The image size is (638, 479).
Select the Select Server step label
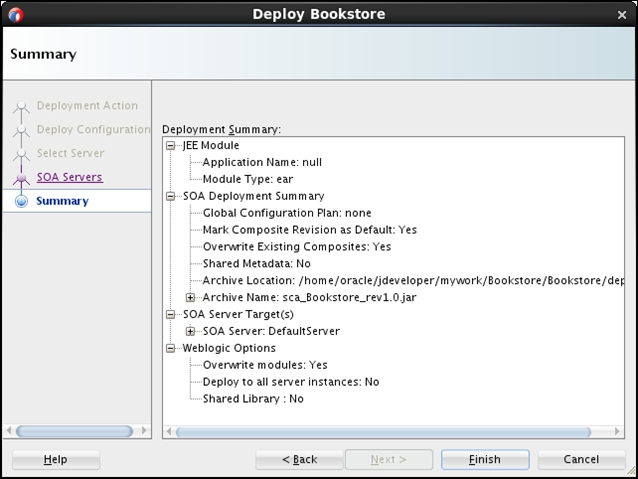(70, 153)
